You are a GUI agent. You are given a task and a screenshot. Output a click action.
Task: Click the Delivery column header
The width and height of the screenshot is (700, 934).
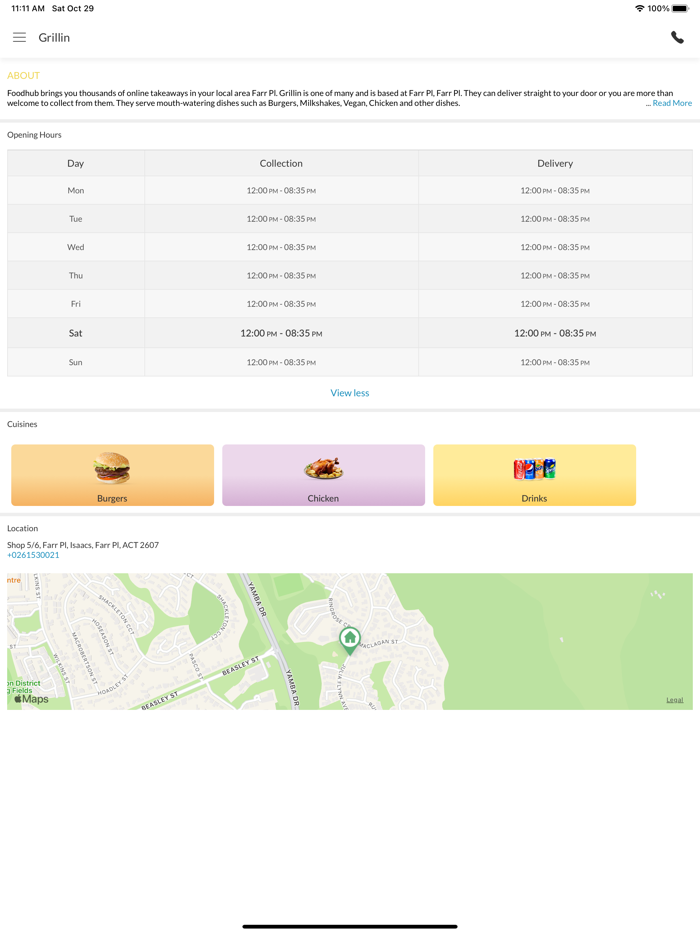pos(555,163)
